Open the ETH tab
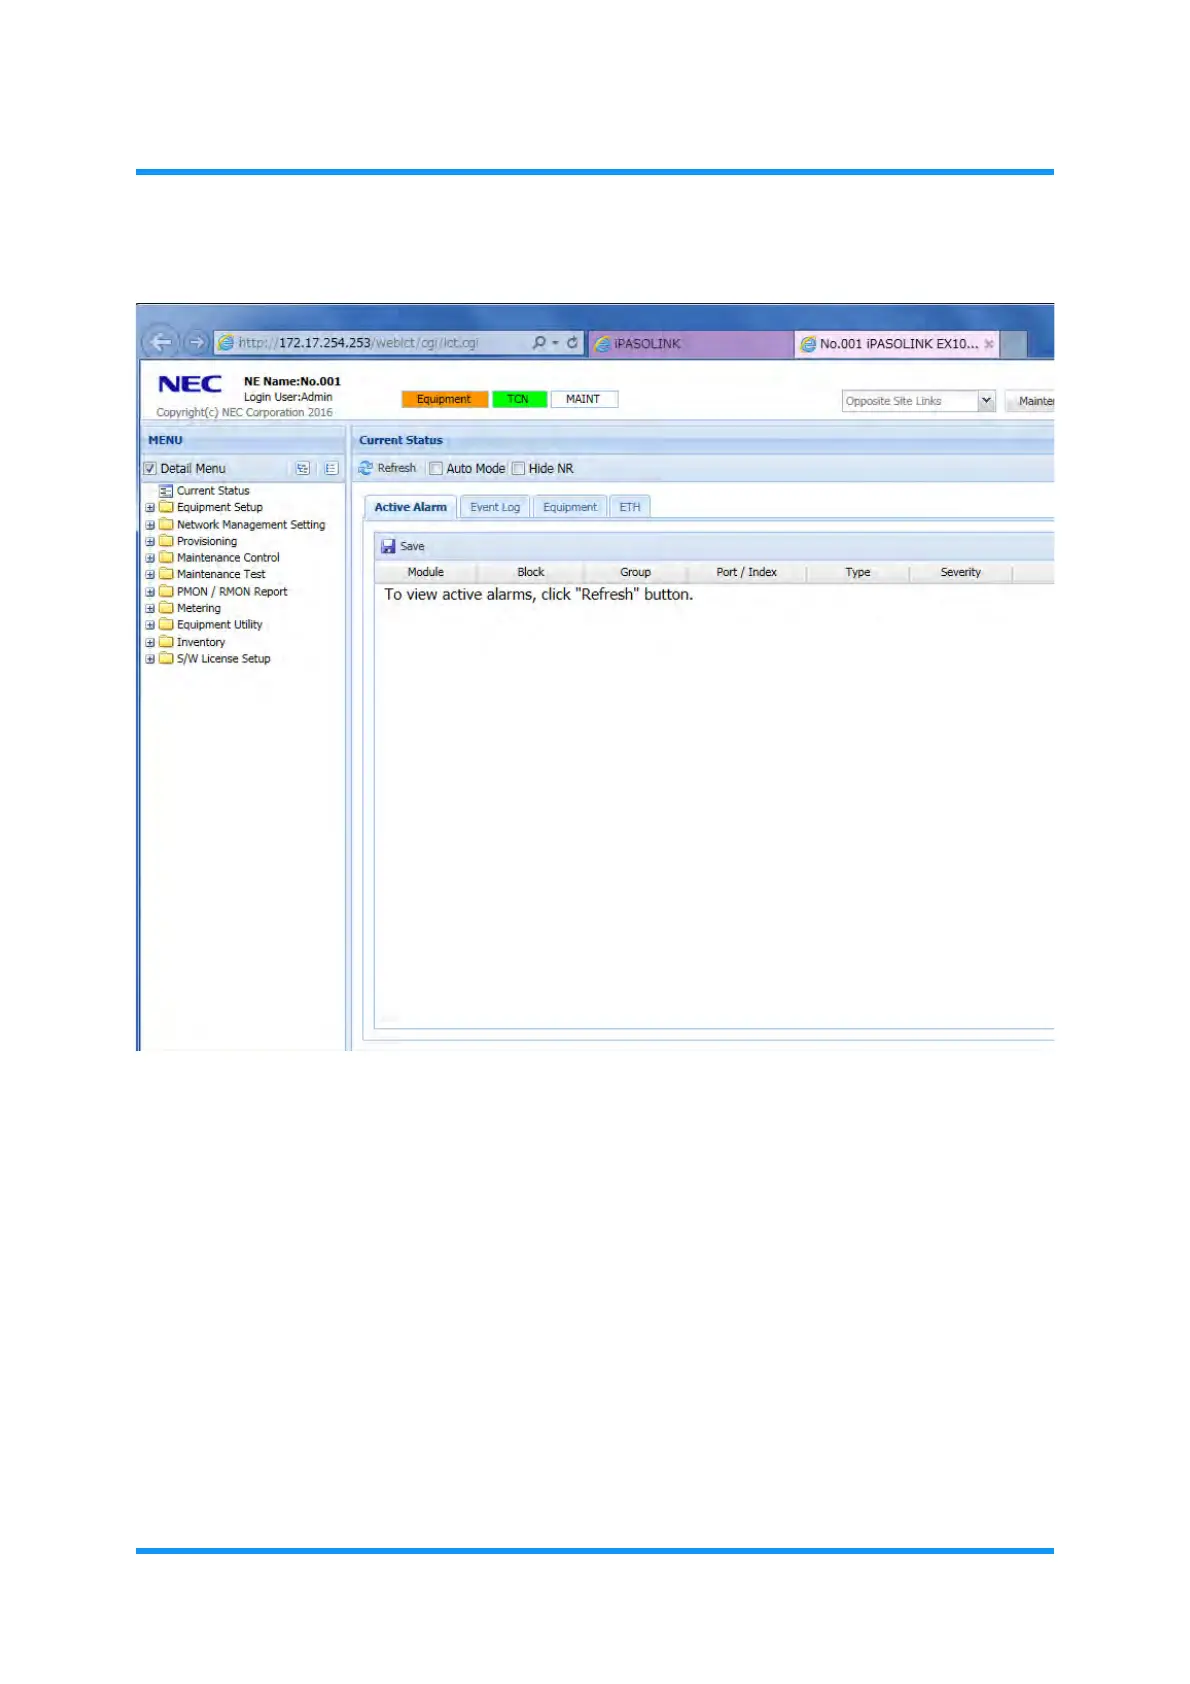1190x1684 pixels. pyautogui.click(x=630, y=507)
